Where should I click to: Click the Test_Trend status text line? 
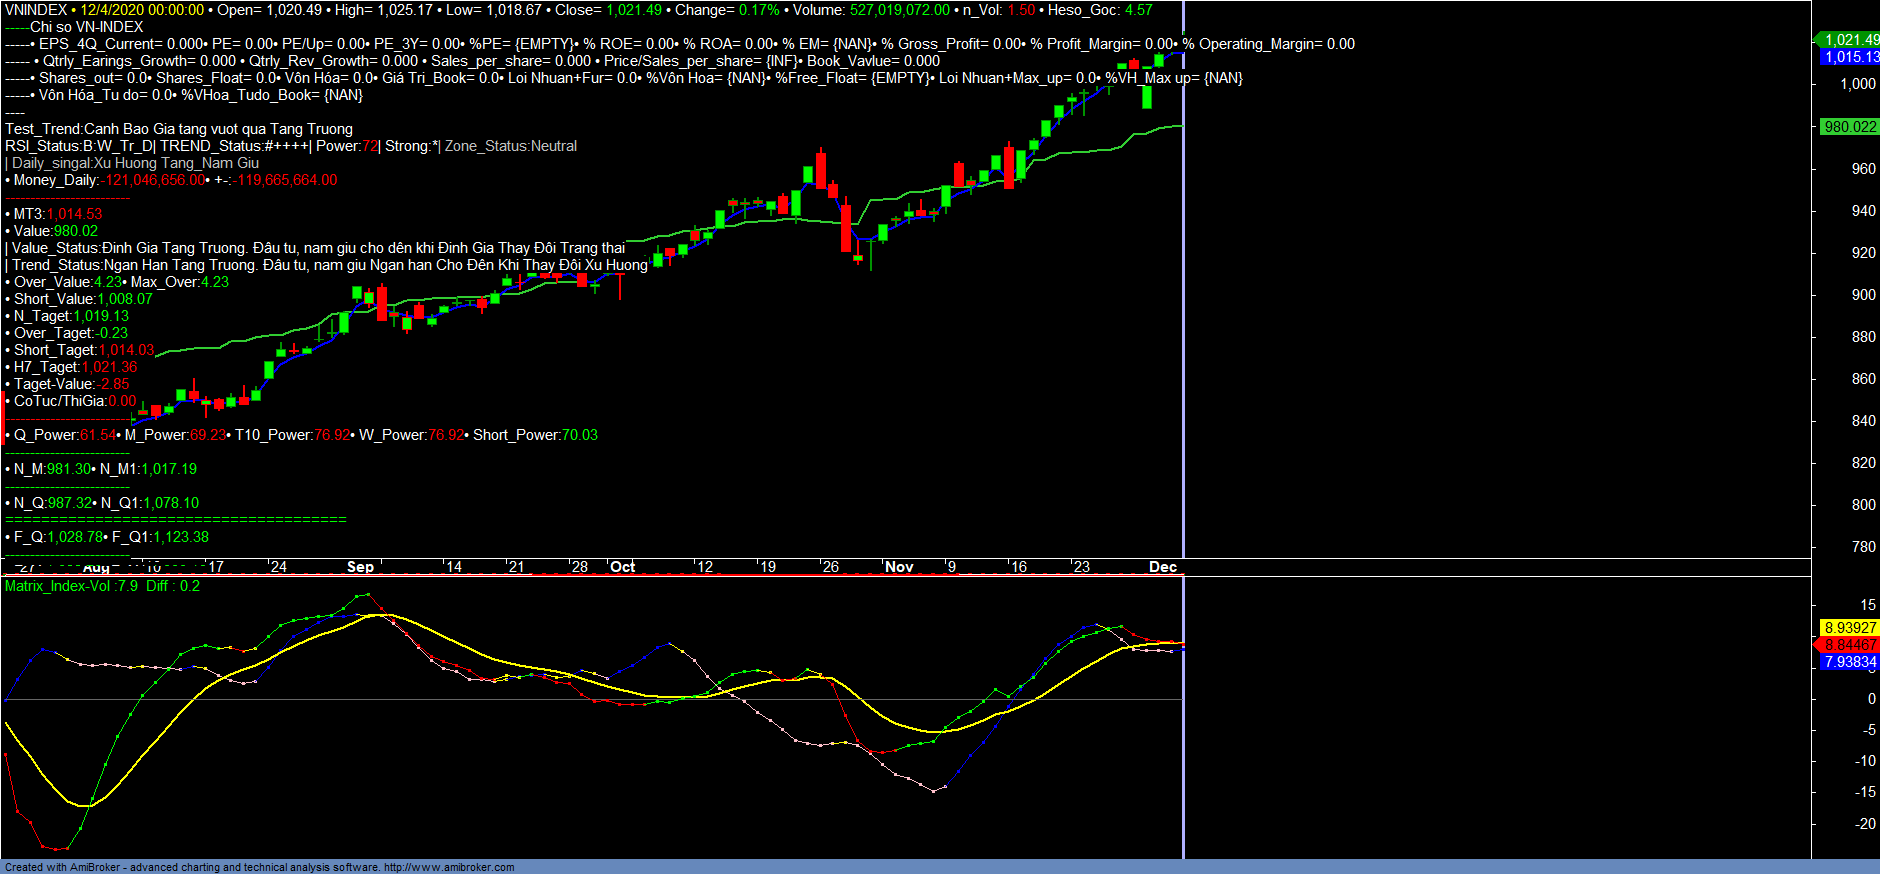(179, 129)
